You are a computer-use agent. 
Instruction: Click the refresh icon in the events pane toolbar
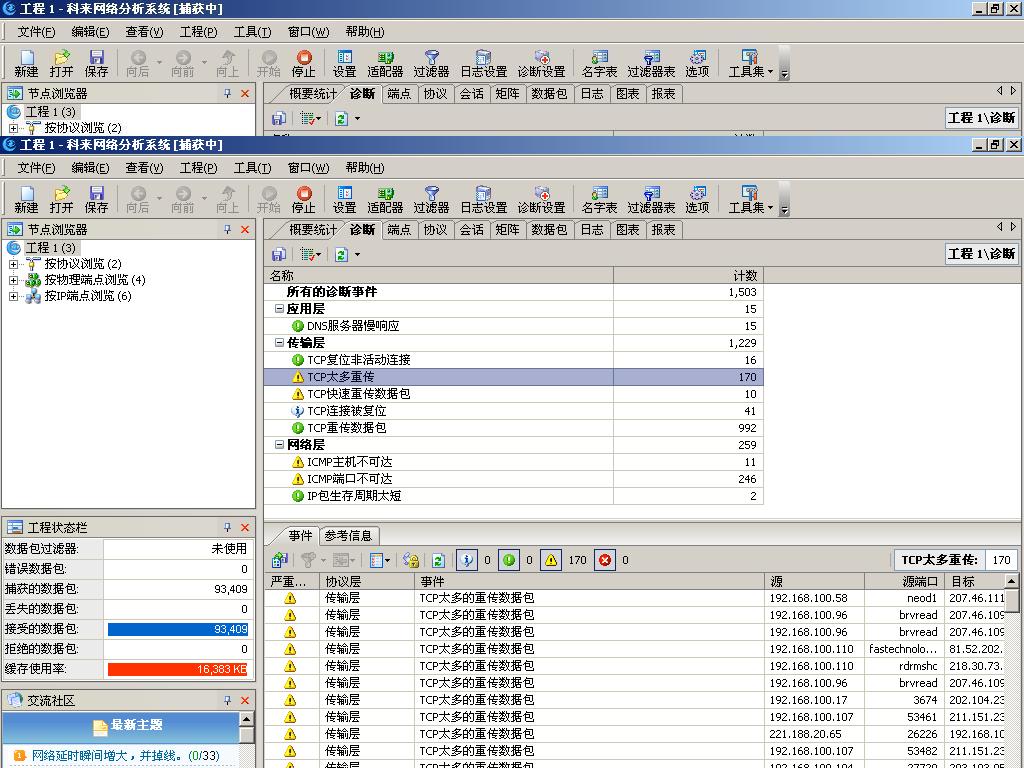tap(438, 561)
